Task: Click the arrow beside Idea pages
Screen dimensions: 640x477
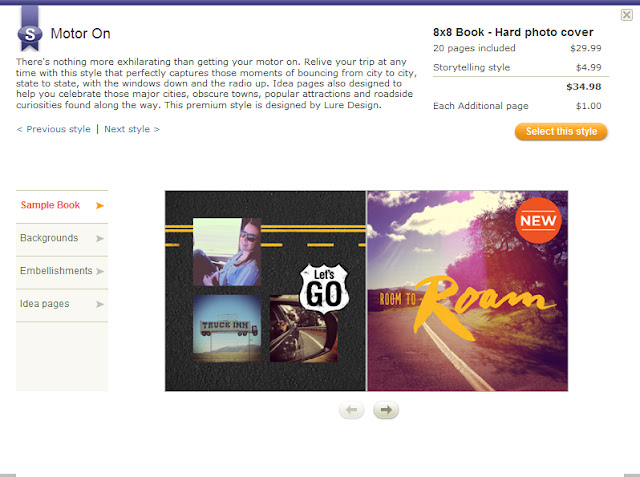Action: [x=100, y=304]
